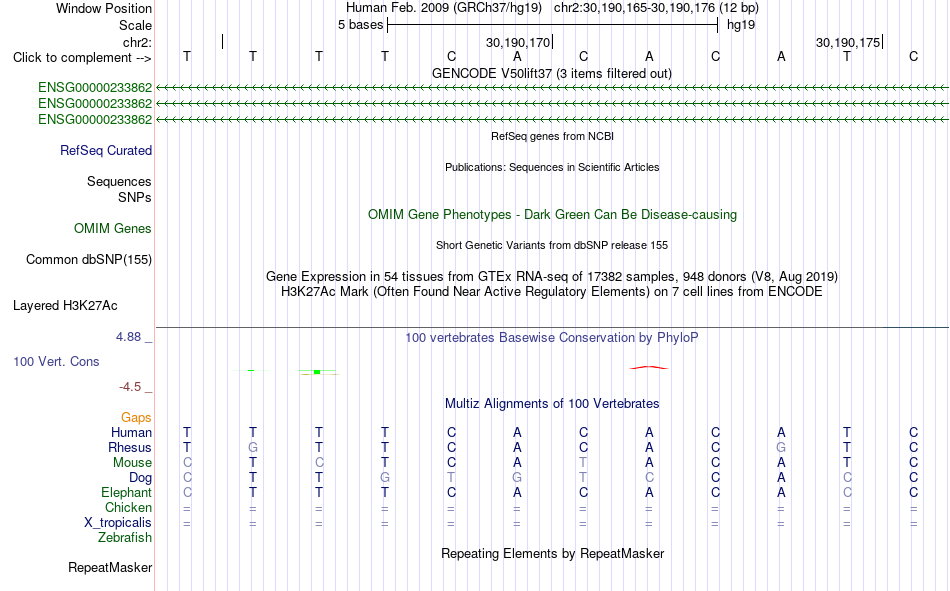This screenshot has width=950, height=591.
Task: Select the Zebrafish species label
Action: coord(125,538)
